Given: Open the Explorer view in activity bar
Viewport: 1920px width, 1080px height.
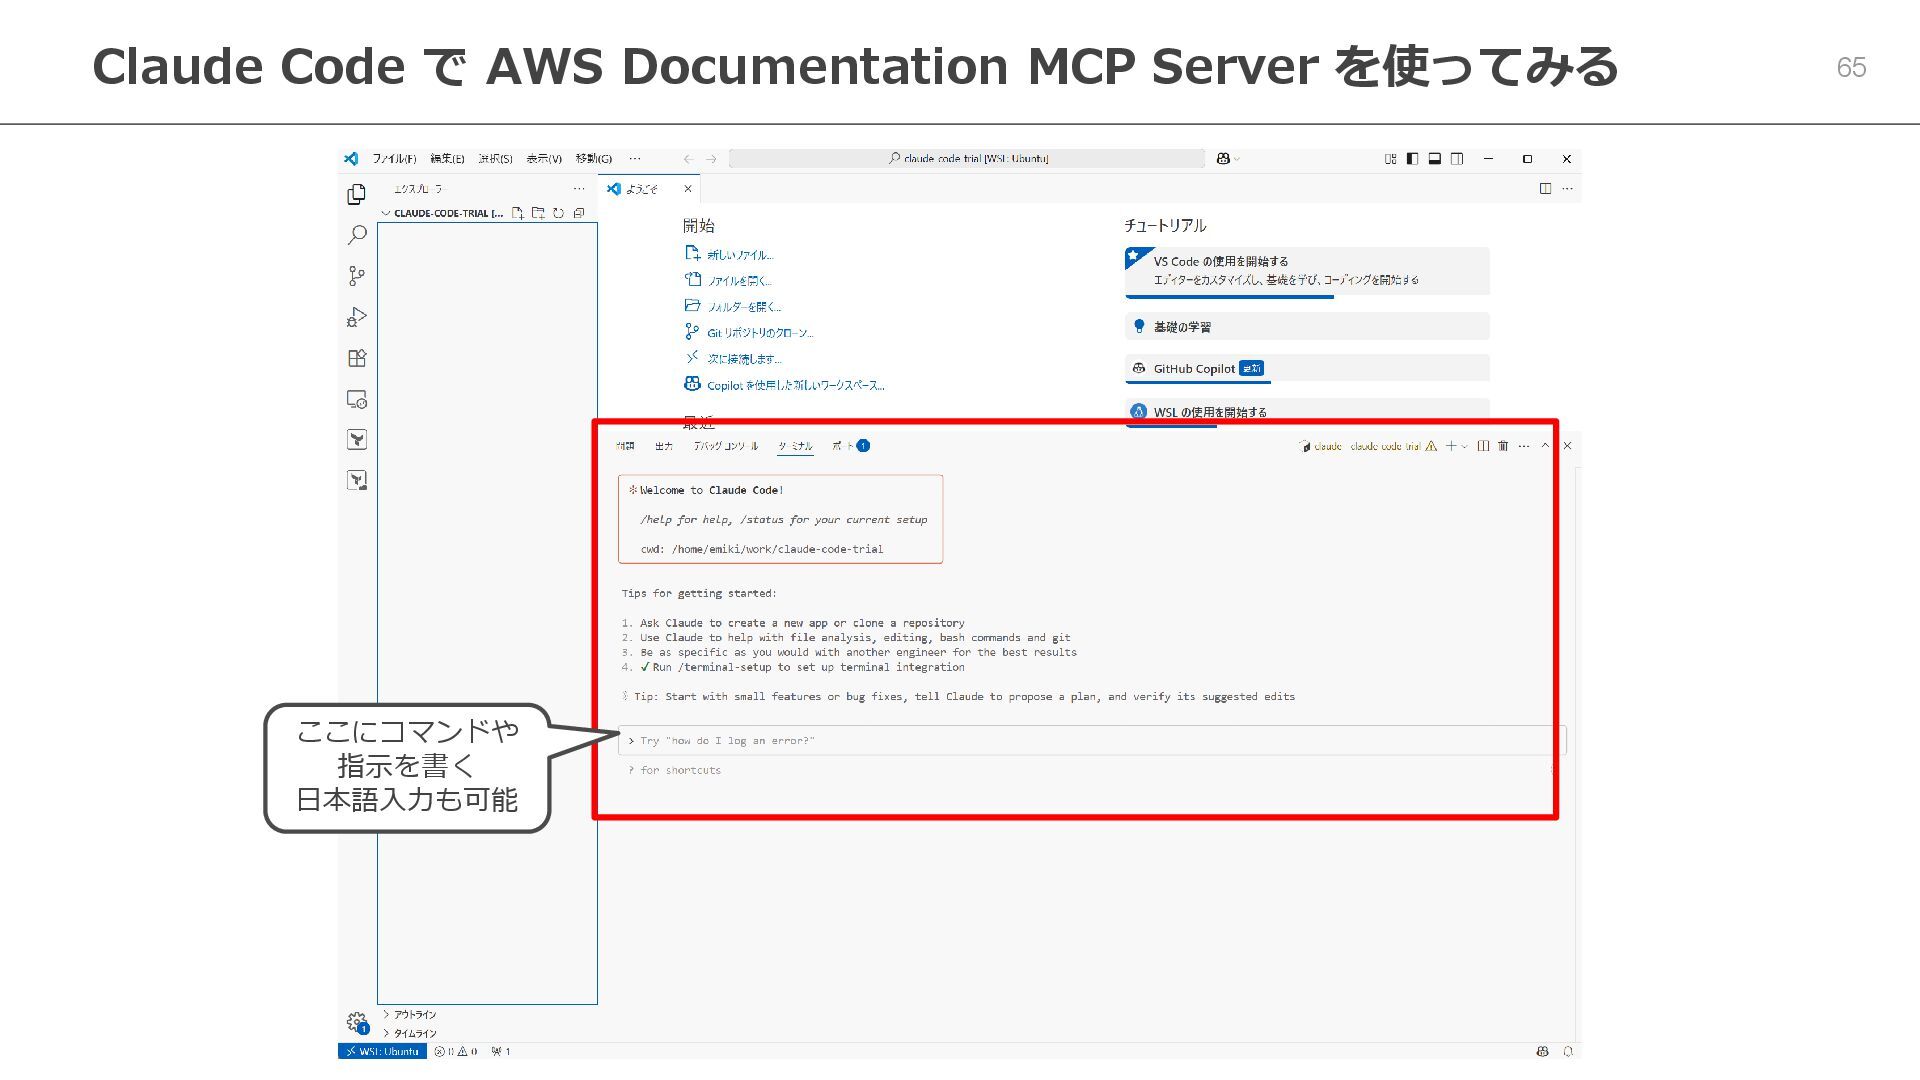Looking at the screenshot, I should [356, 194].
